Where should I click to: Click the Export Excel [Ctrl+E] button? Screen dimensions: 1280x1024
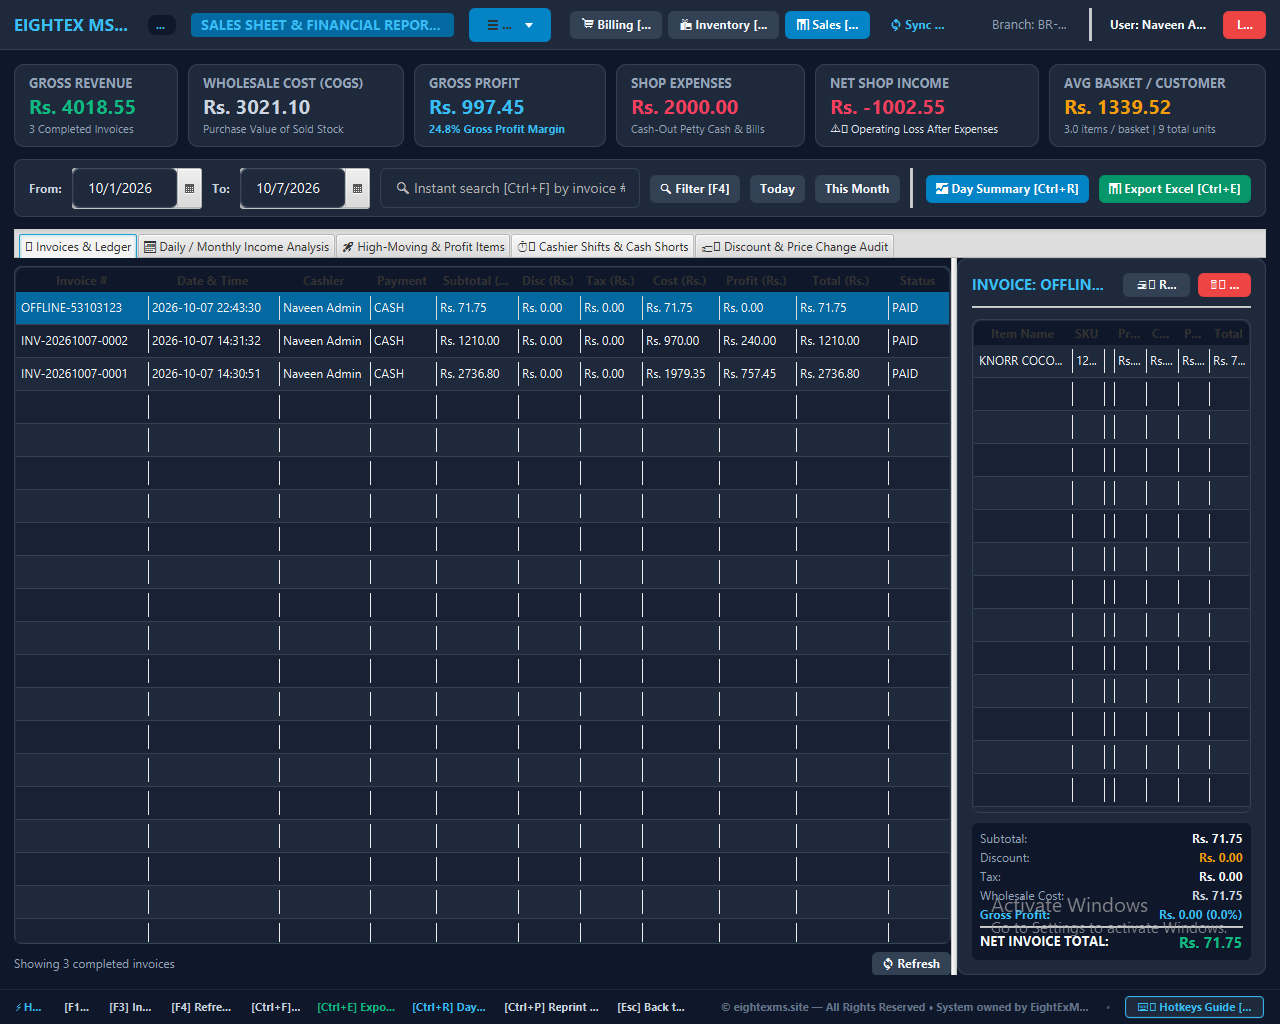1175,189
